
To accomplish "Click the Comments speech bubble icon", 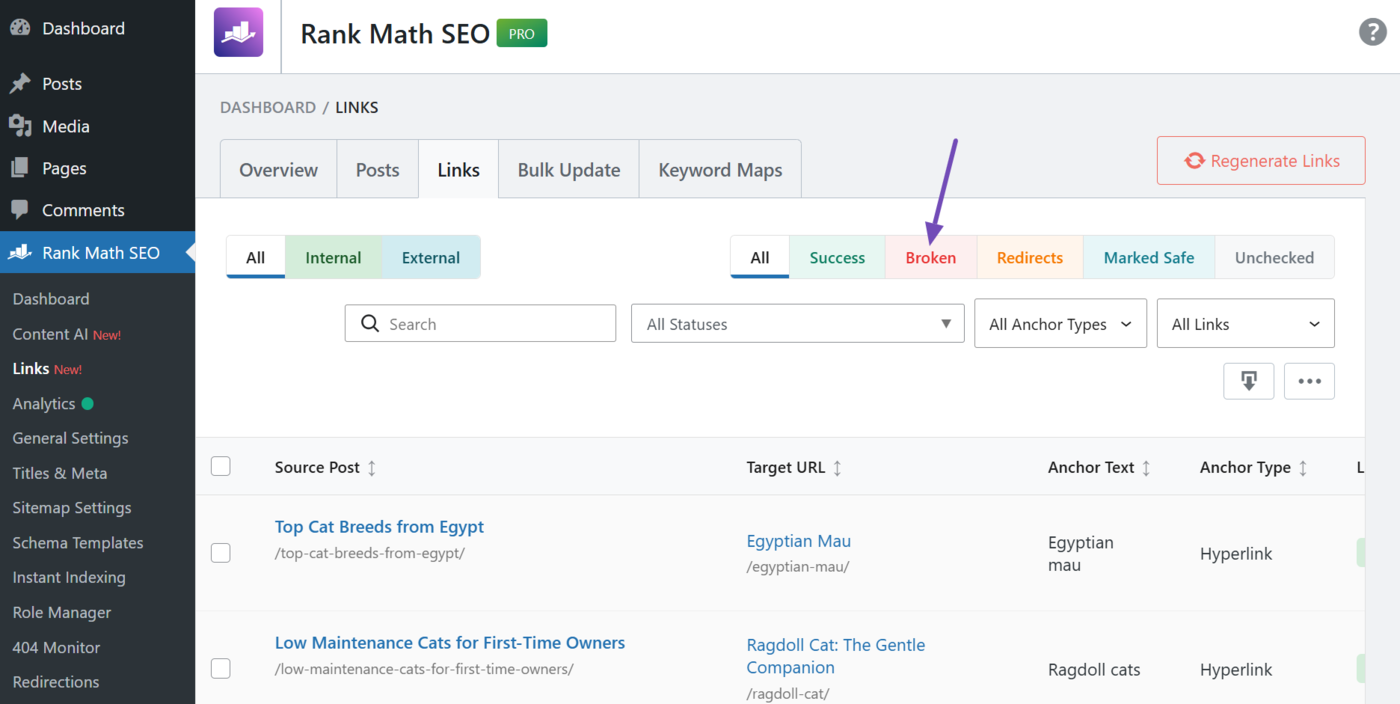I will click(22, 210).
